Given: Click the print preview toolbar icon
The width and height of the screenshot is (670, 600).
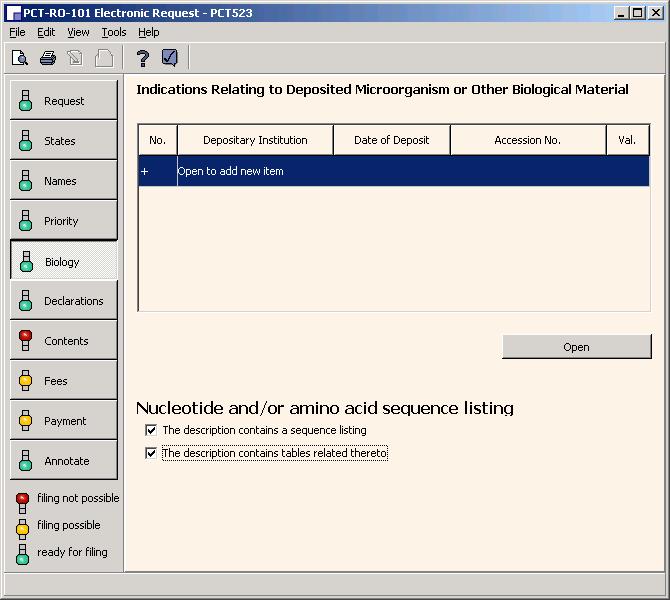Looking at the screenshot, I should [20, 58].
